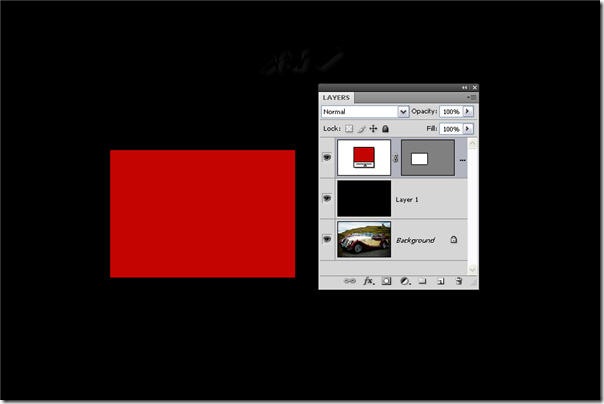Image resolution: width=604 pixels, height=404 pixels.
Task: Create a new group
Action: pos(423,281)
